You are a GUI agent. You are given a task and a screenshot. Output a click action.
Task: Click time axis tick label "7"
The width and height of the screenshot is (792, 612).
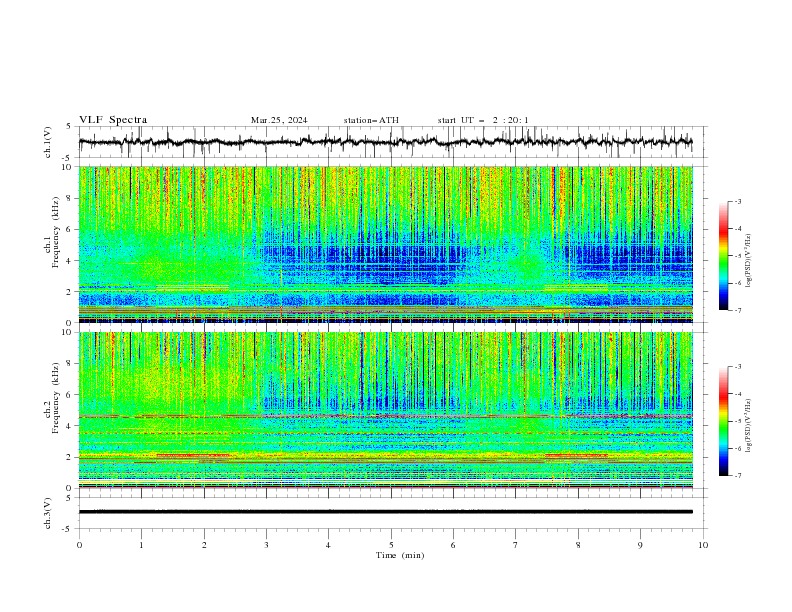tap(516, 545)
